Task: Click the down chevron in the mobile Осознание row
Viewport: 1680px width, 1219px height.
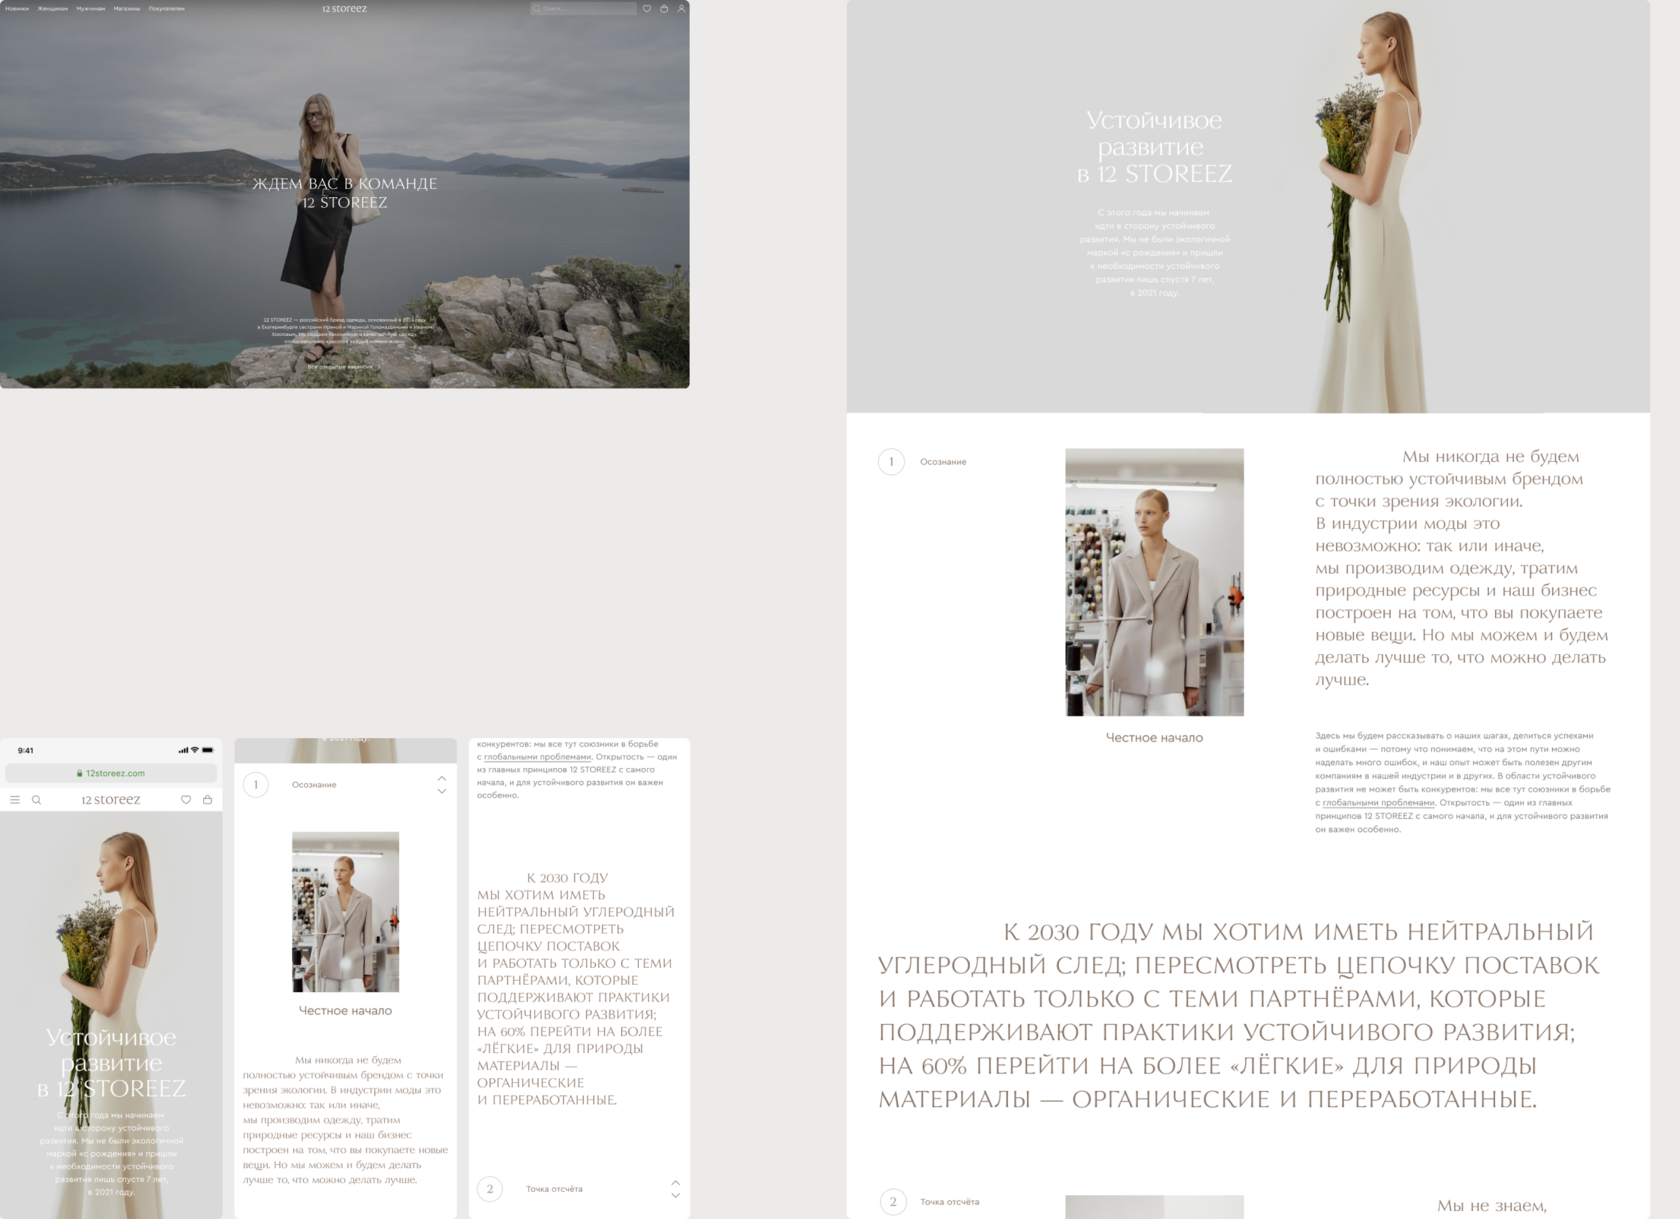Action: click(442, 791)
